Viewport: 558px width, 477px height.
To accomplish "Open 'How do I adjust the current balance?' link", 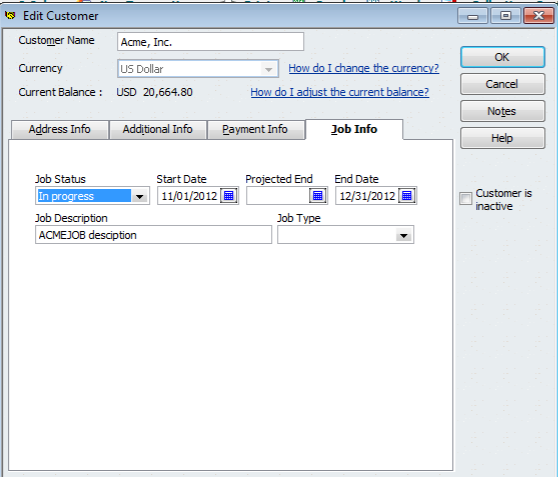I will pyautogui.click(x=339, y=92).
